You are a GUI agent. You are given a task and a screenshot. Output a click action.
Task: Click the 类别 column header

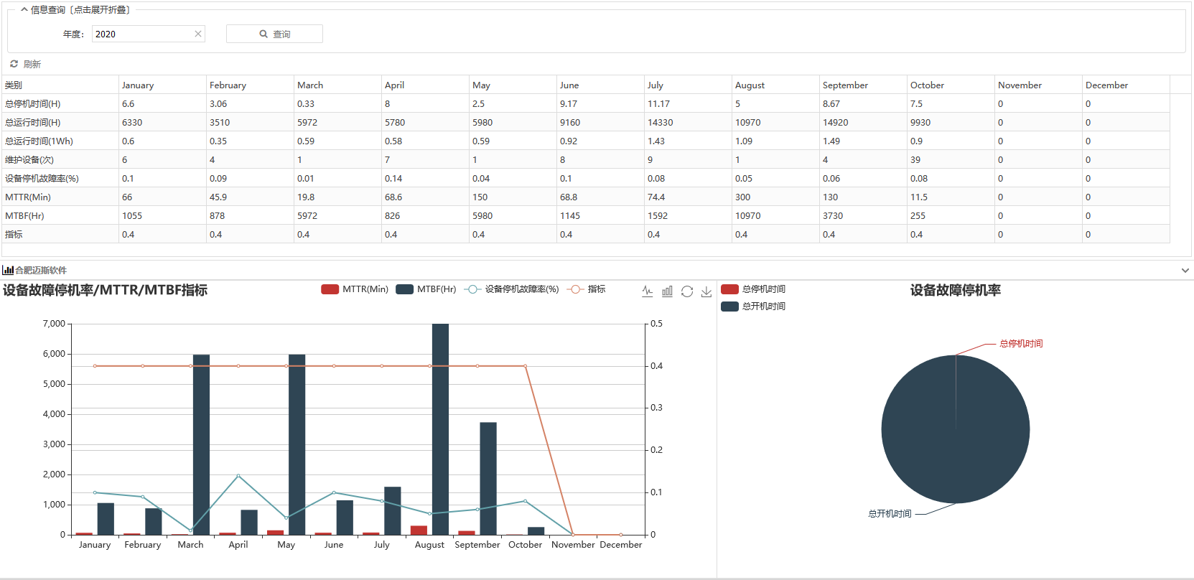(14, 85)
